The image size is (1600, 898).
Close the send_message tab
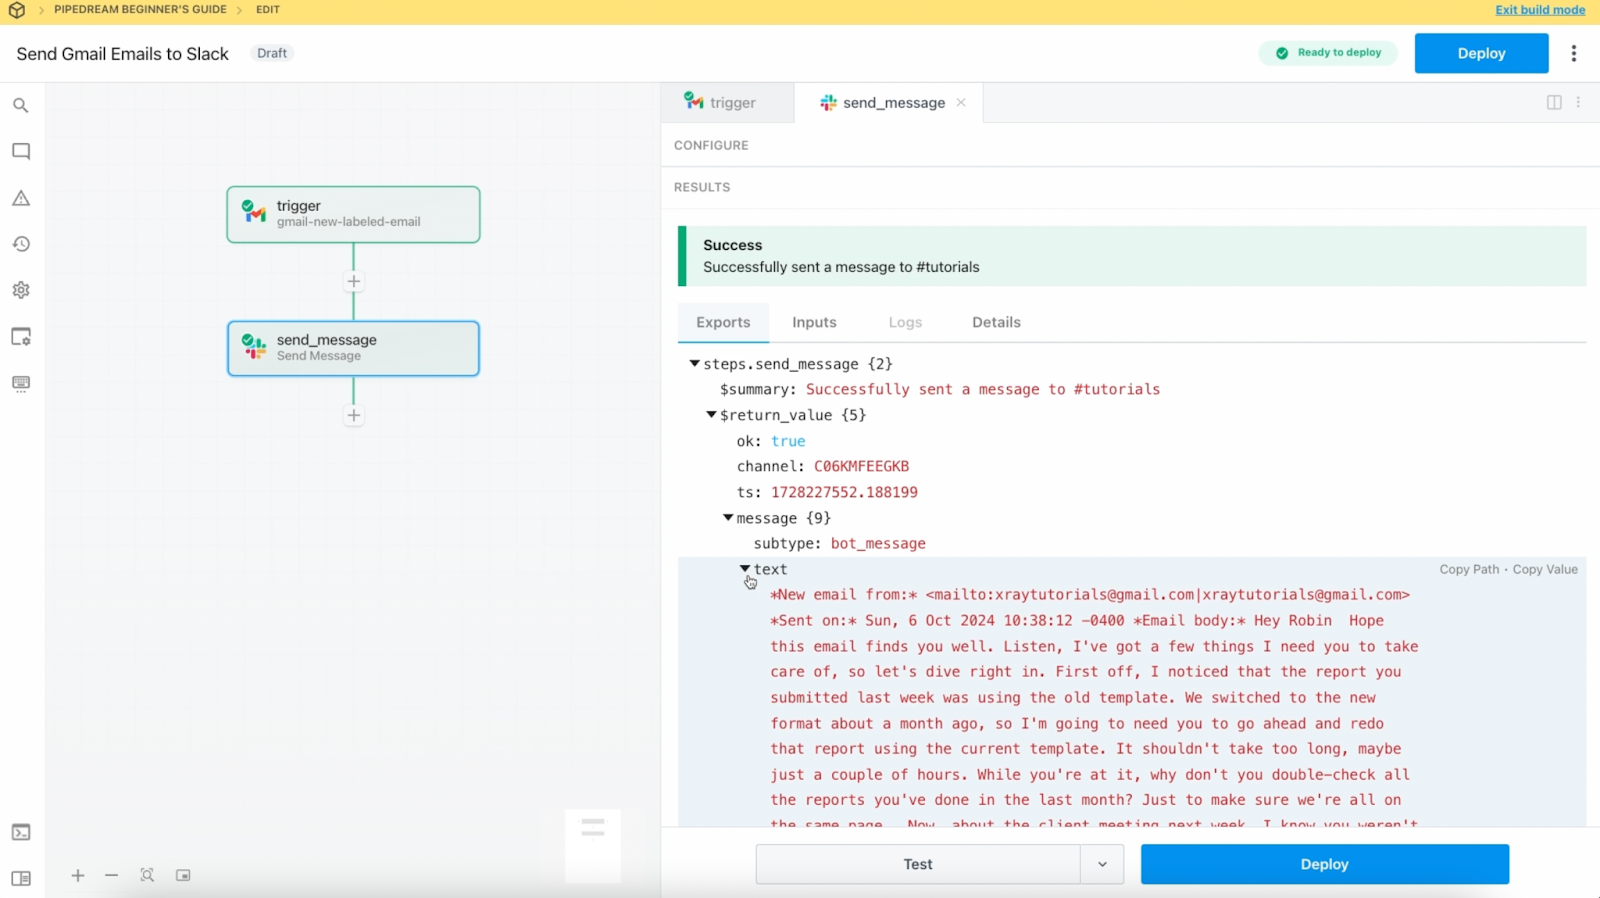[x=961, y=102]
